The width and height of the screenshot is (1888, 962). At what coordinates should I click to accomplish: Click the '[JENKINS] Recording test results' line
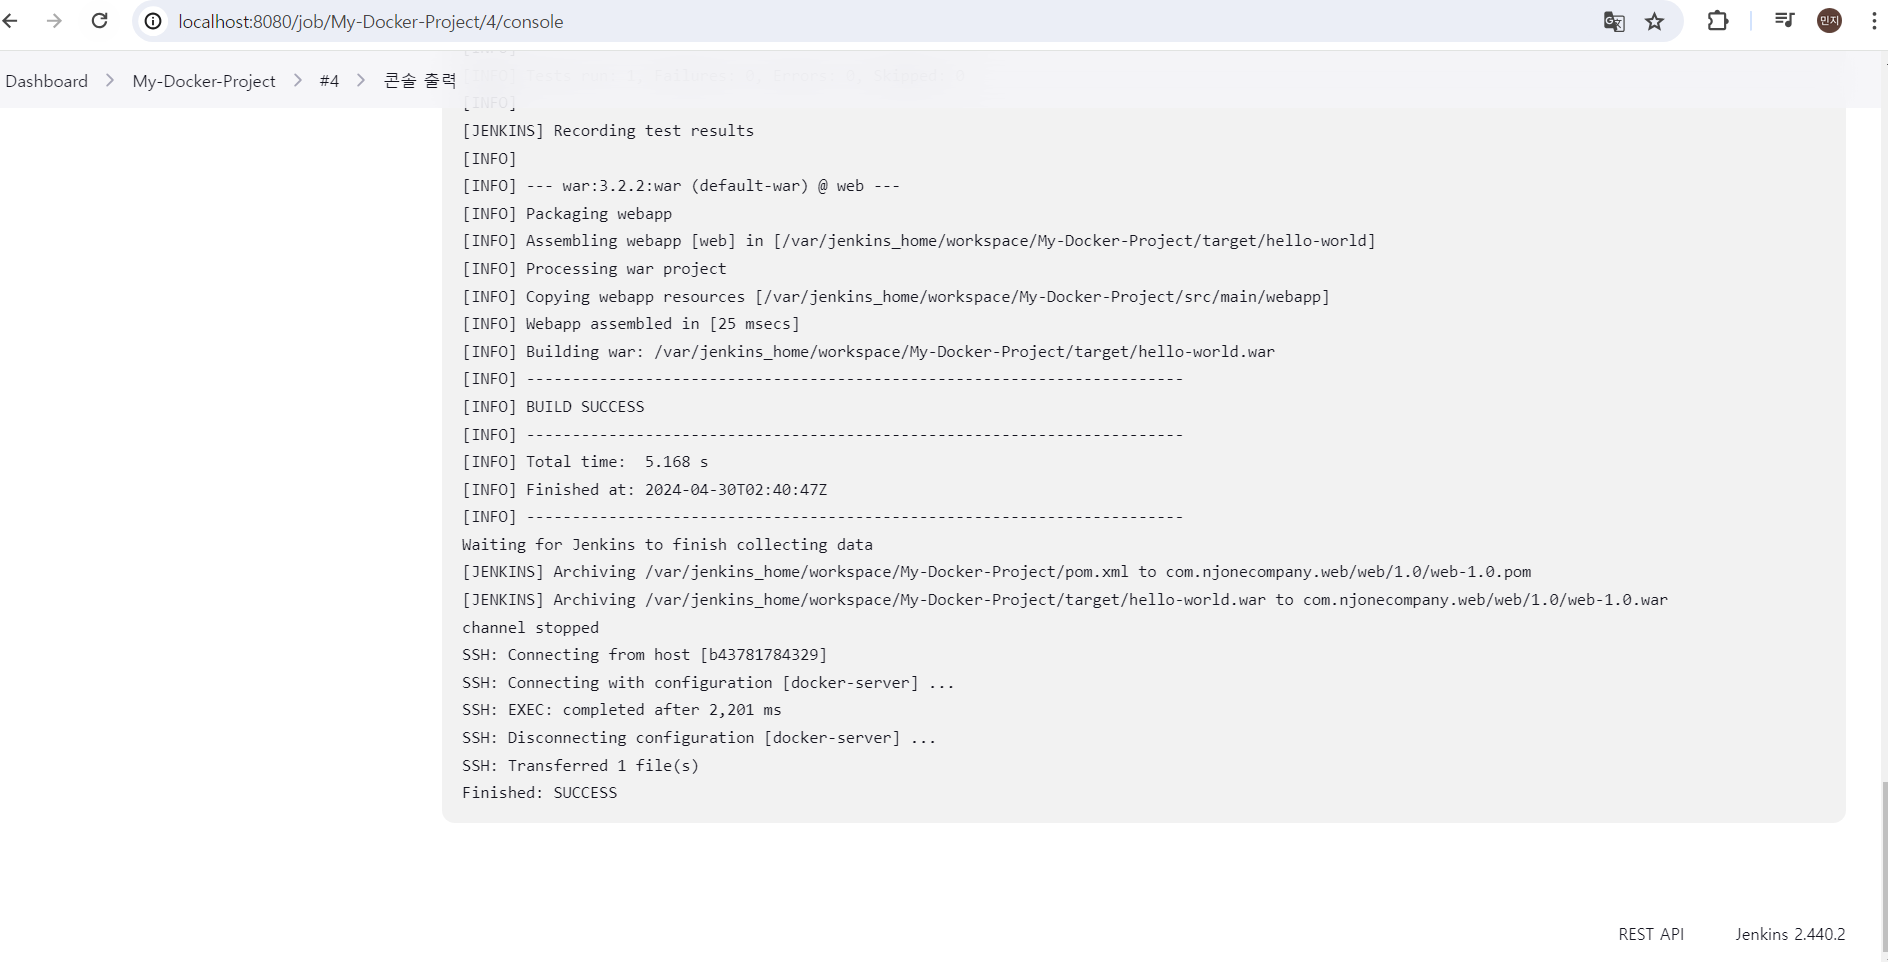(608, 131)
